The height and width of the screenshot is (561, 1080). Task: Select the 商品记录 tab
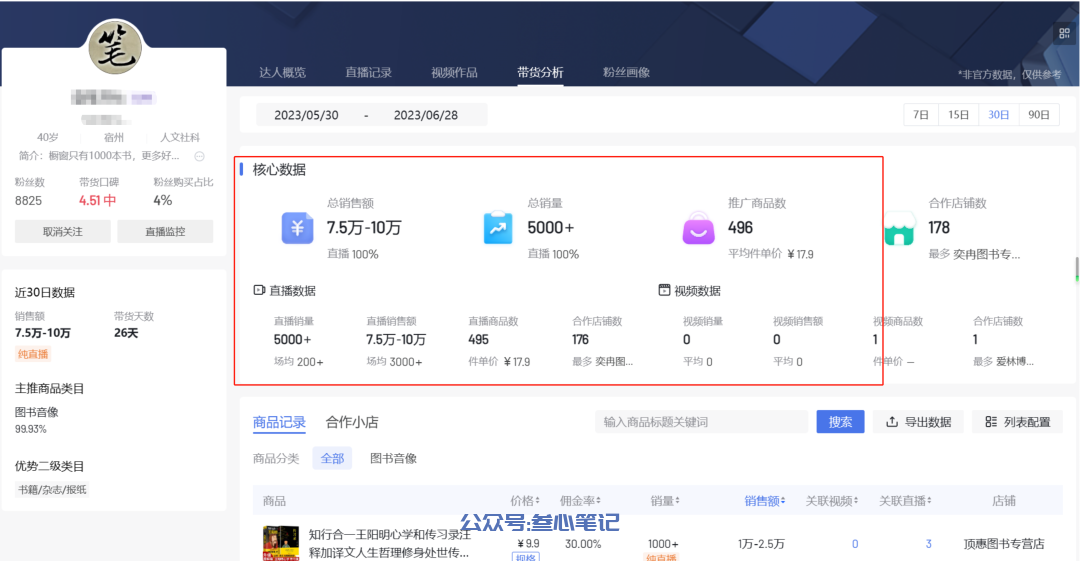tap(279, 422)
